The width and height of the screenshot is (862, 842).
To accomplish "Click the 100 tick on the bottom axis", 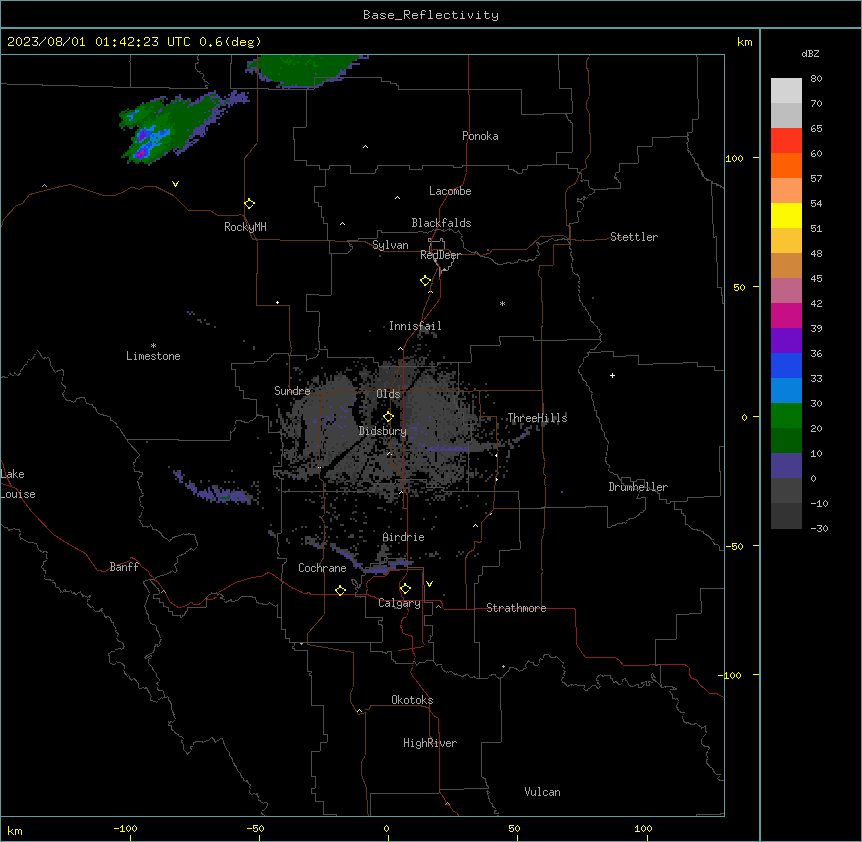I will coord(643,828).
